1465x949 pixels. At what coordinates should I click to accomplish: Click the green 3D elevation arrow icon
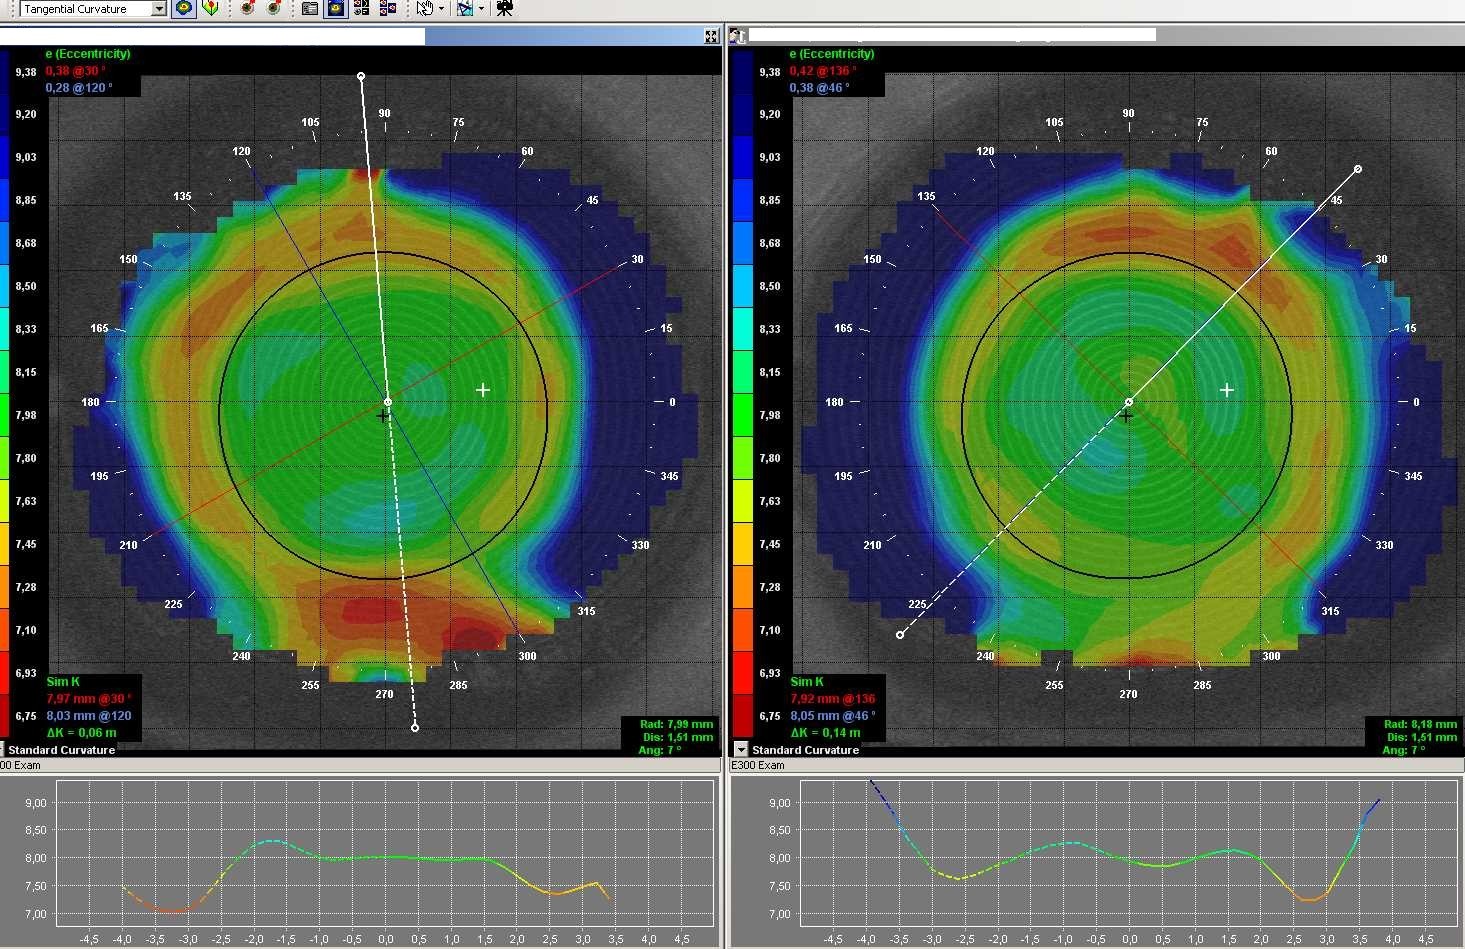tap(209, 8)
